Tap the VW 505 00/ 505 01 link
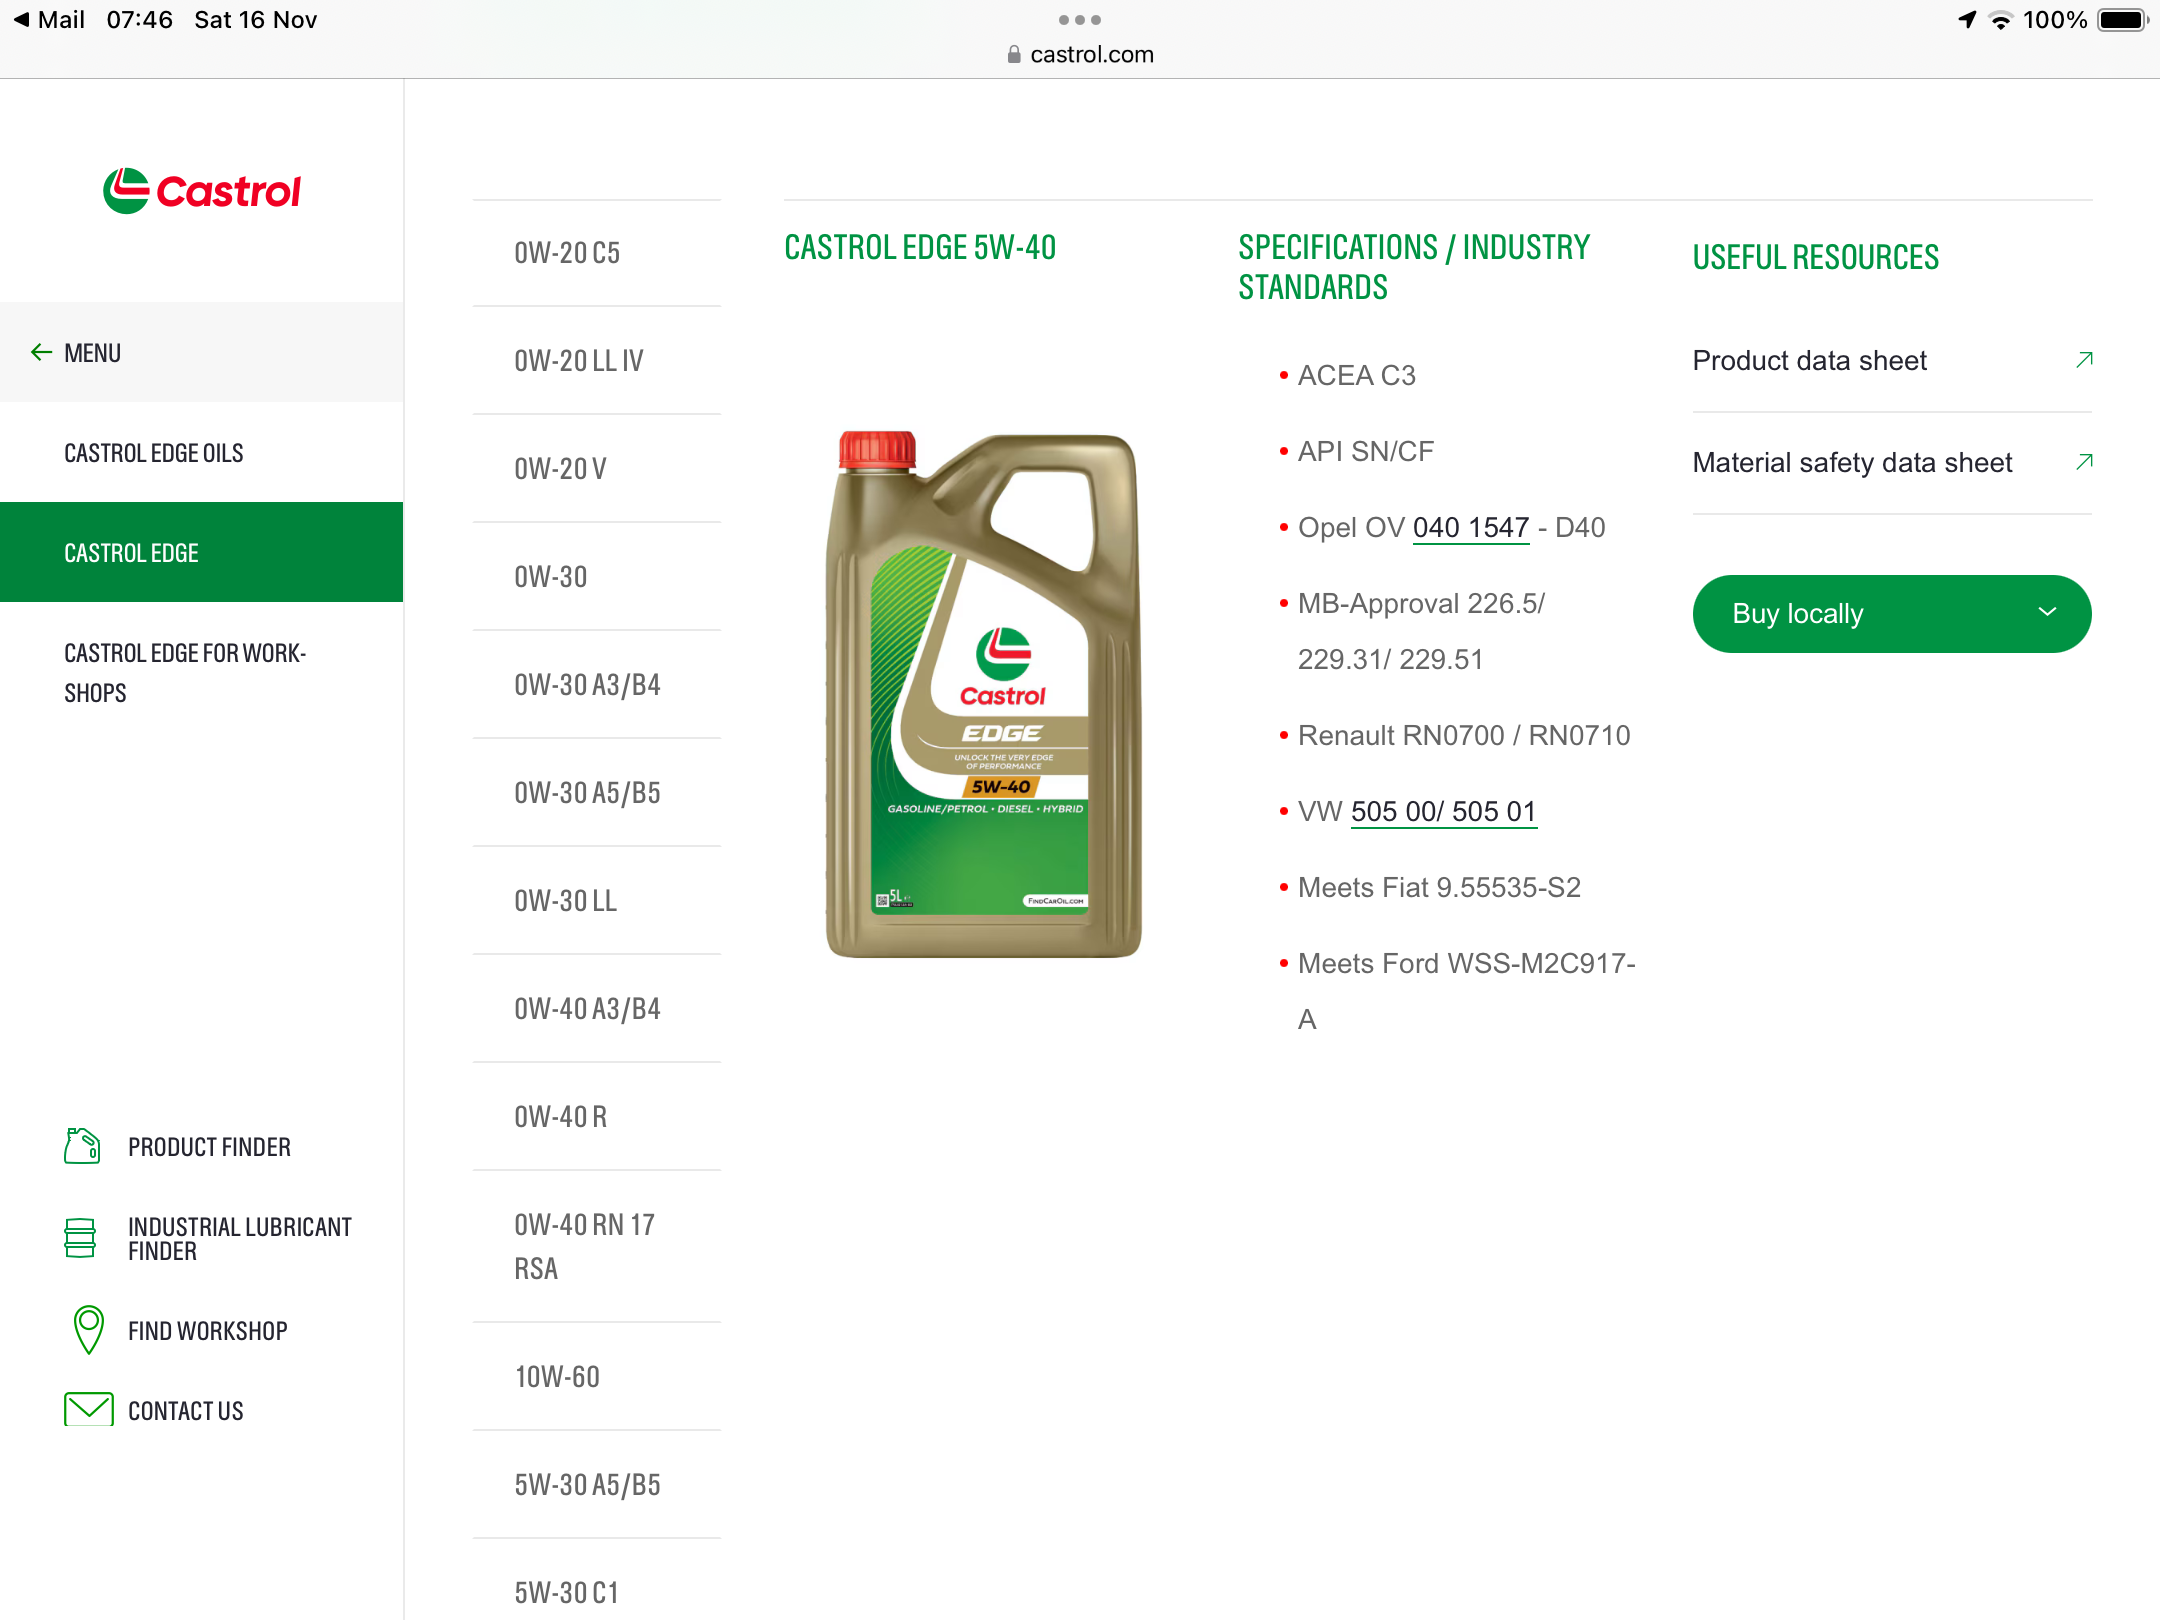Image resolution: width=2160 pixels, height=1620 pixels. 1443,812
